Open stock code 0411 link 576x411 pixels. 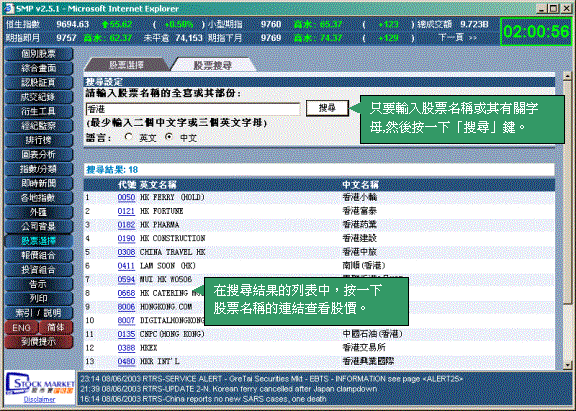coord(126,266)
